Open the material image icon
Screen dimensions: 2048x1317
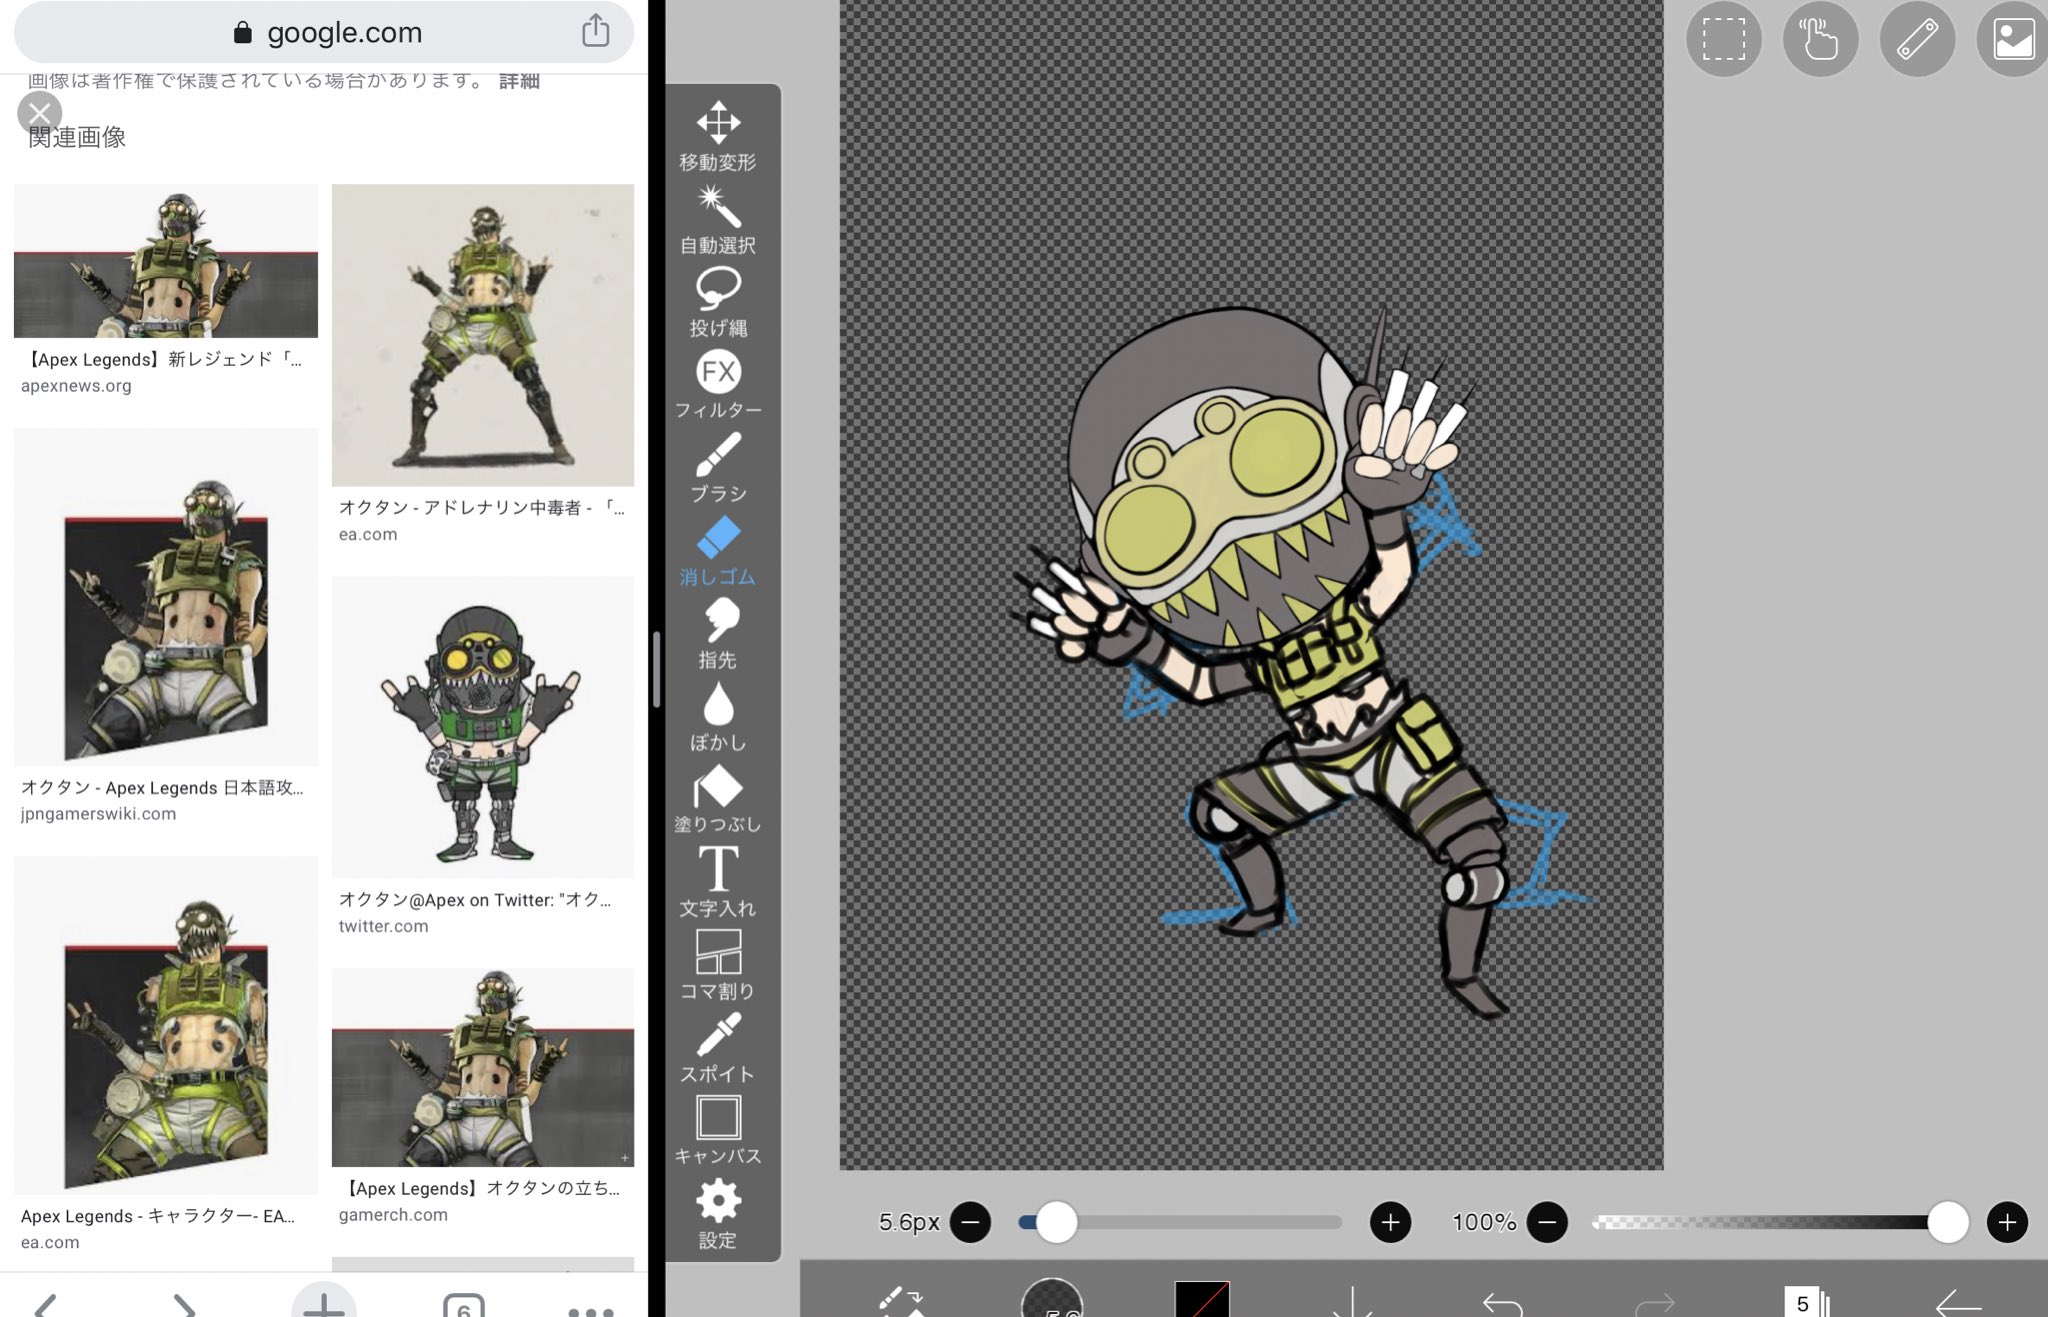click(x=2013, y=39)
